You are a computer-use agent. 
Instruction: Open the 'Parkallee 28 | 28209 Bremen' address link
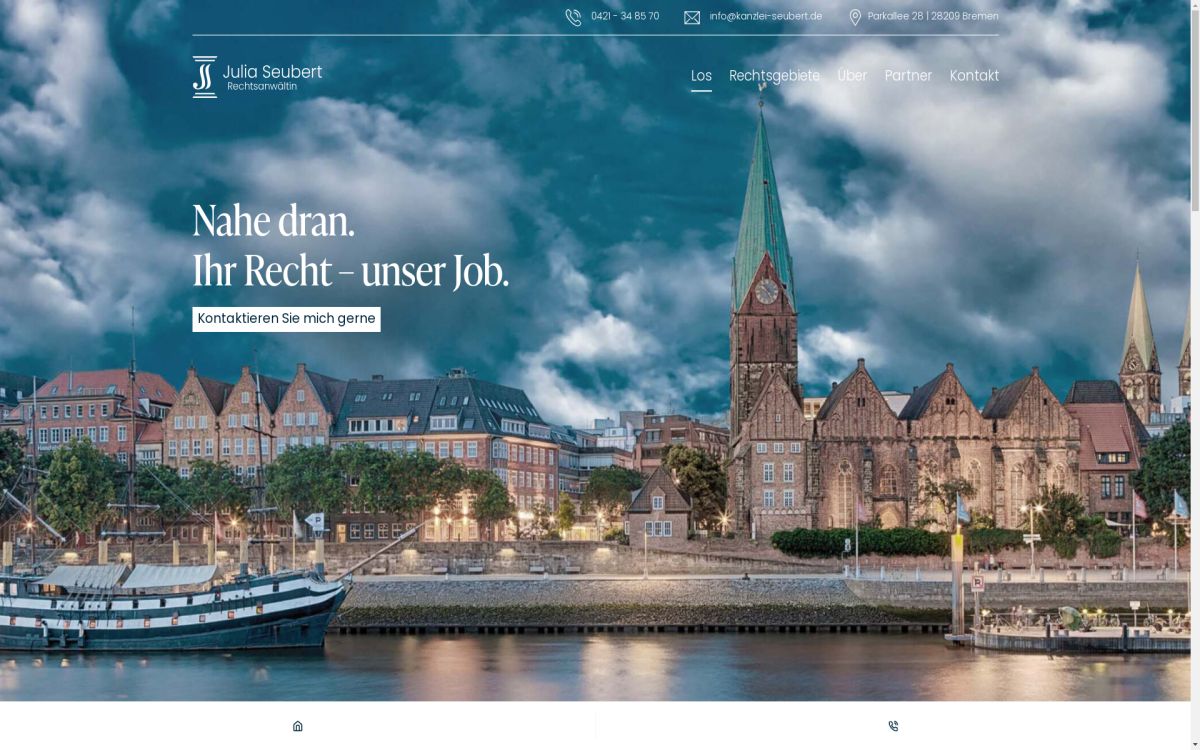[933, 16]
